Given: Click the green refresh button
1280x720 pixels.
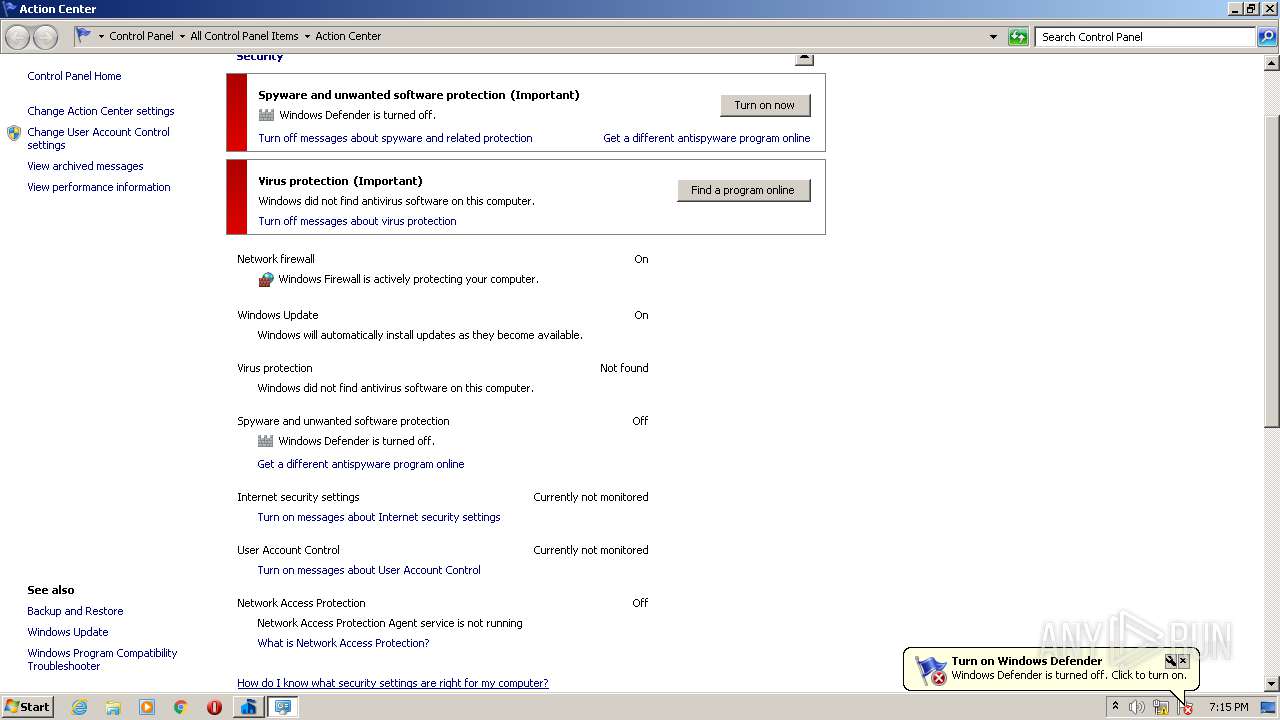Looking at the screenshot, I should 1018,37.
